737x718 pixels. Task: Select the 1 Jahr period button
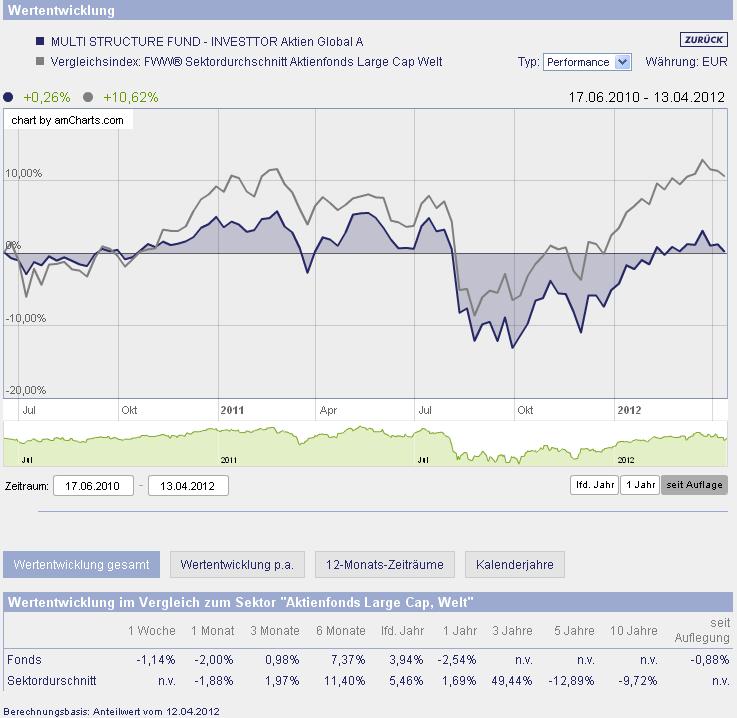click(x=639, y=485)
